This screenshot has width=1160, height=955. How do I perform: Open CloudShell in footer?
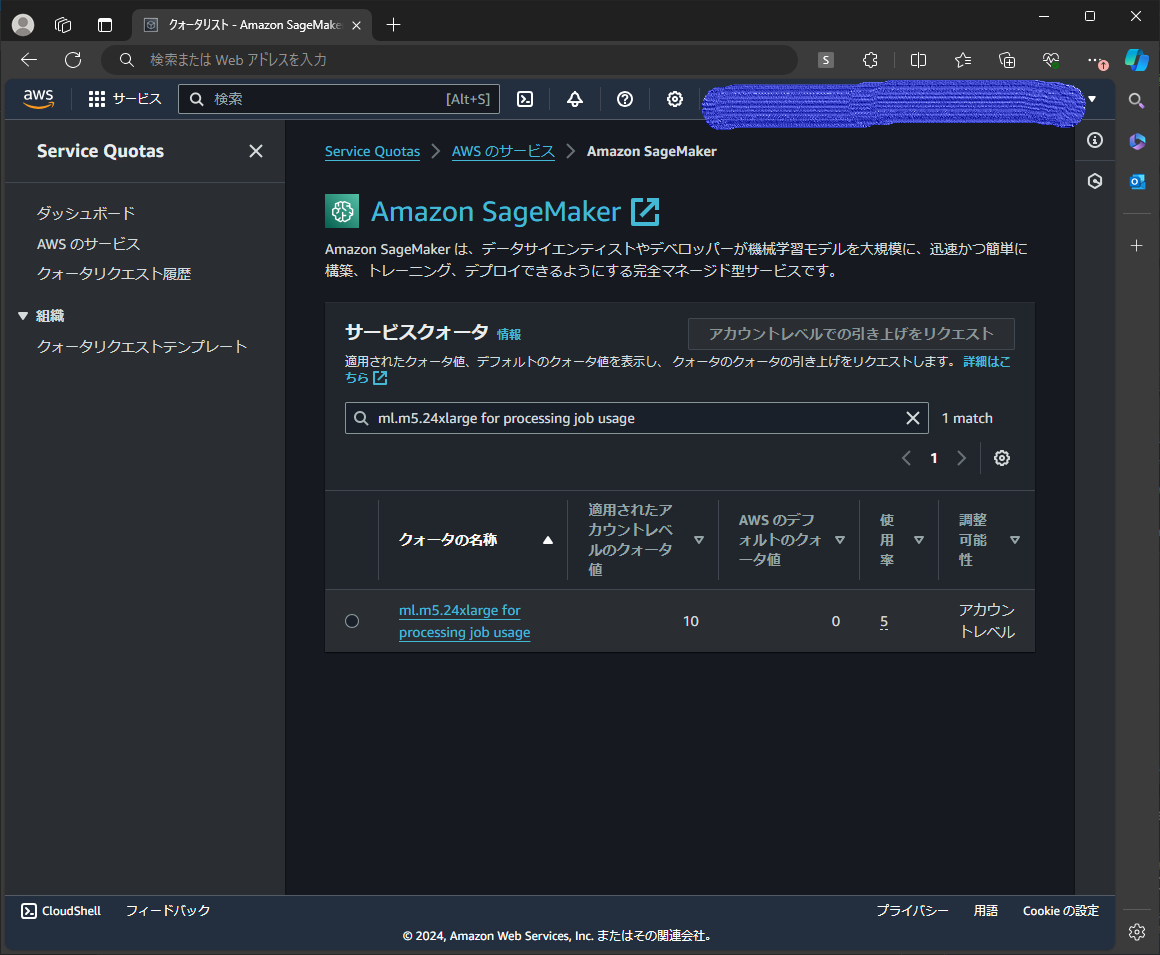[61, 911]
